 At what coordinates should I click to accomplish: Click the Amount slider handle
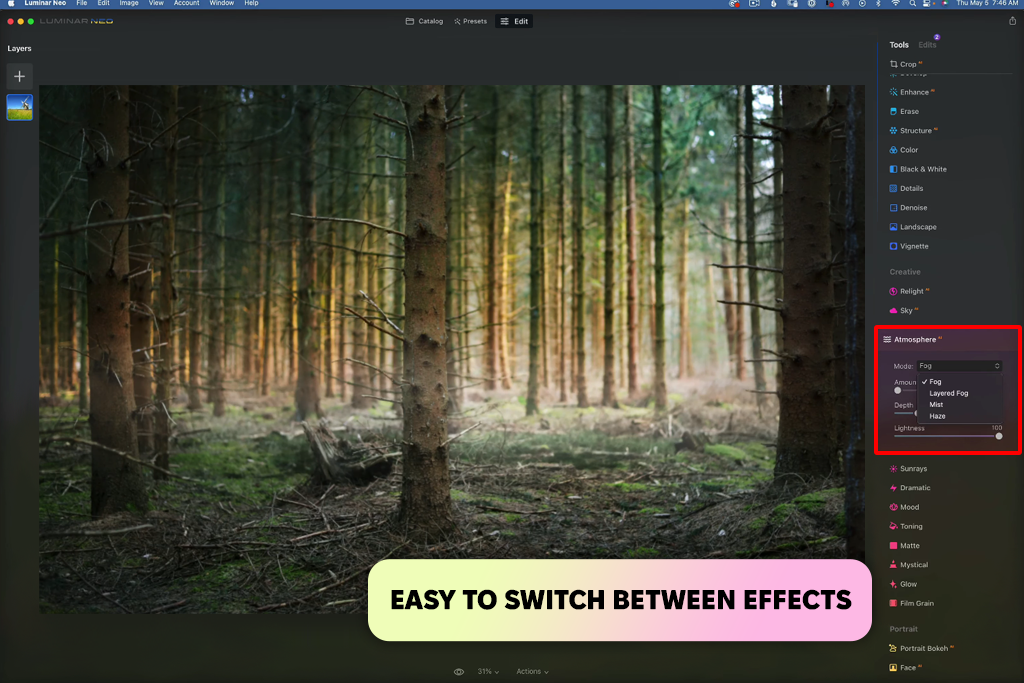pyautogui.click(x=898, y=390)
